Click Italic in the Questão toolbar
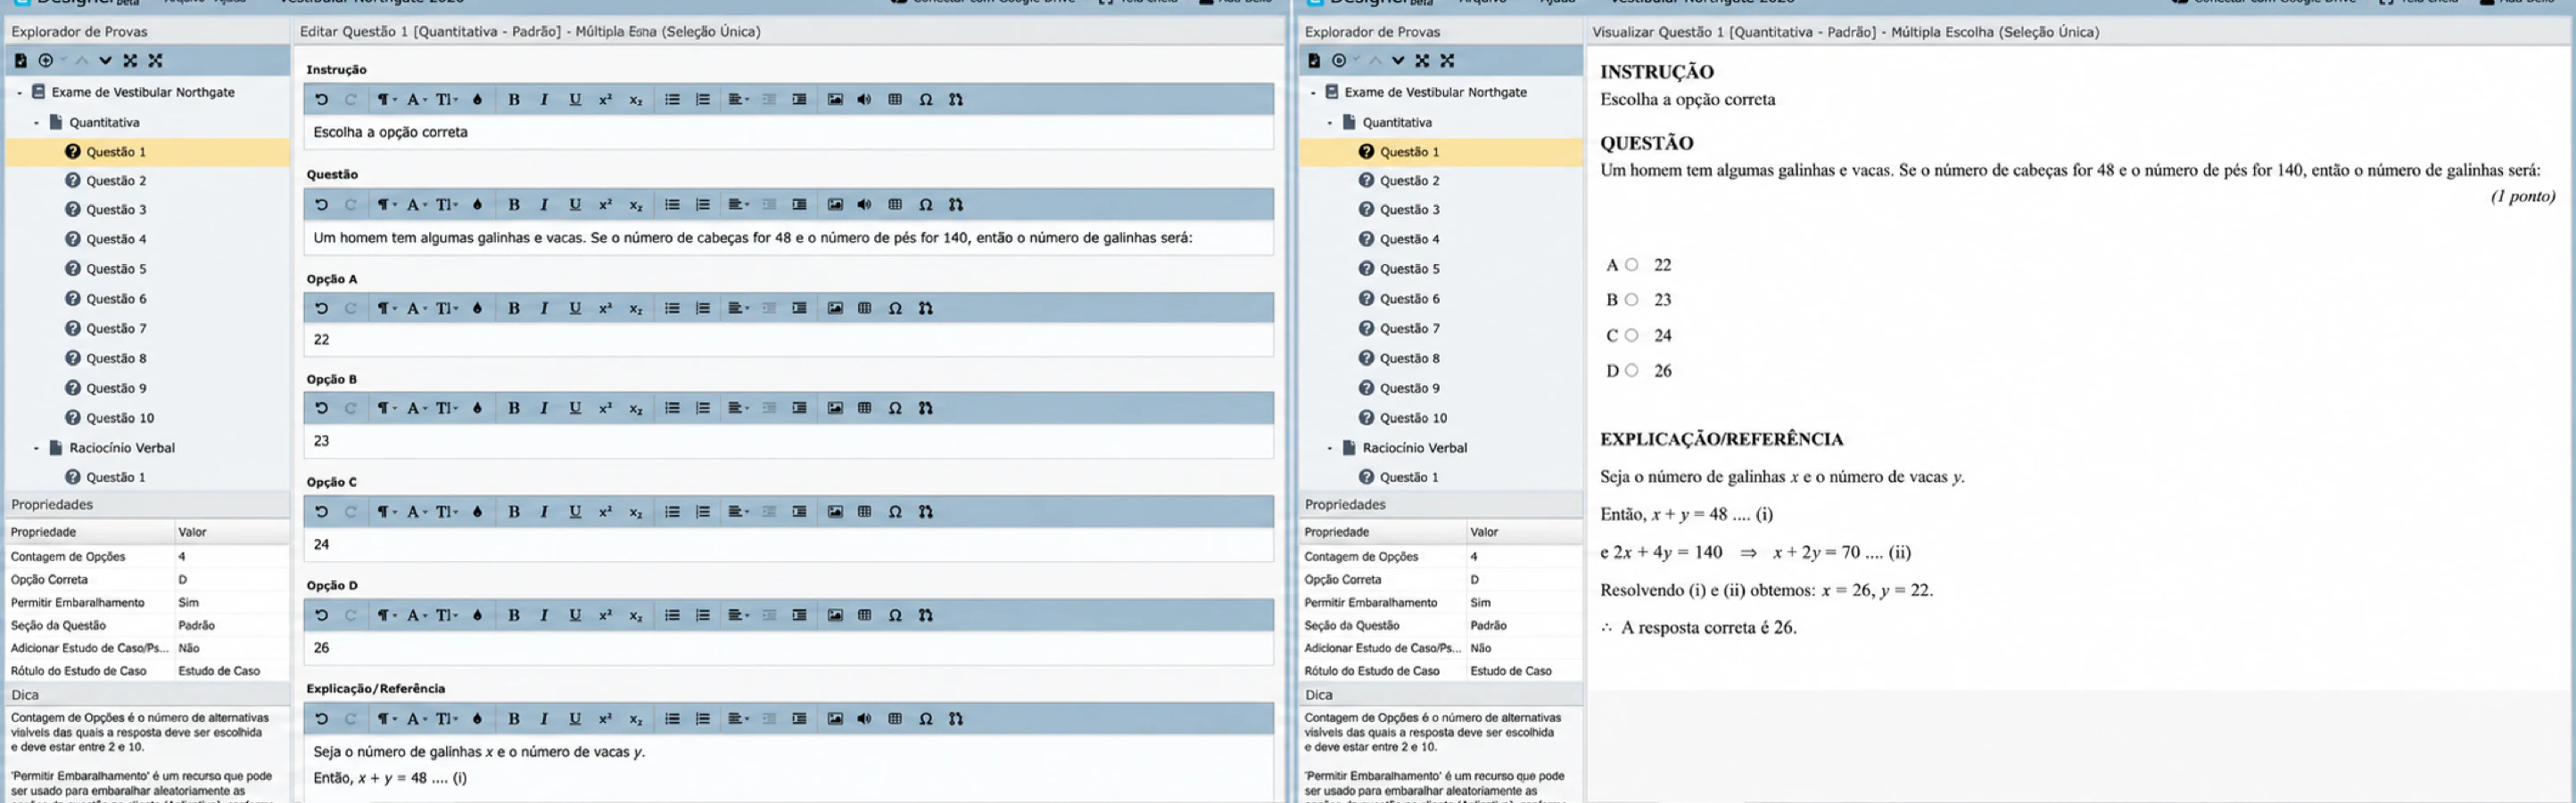Image resolution: width=2576 pixels, height=803 pixels. [x=544, y=204]
